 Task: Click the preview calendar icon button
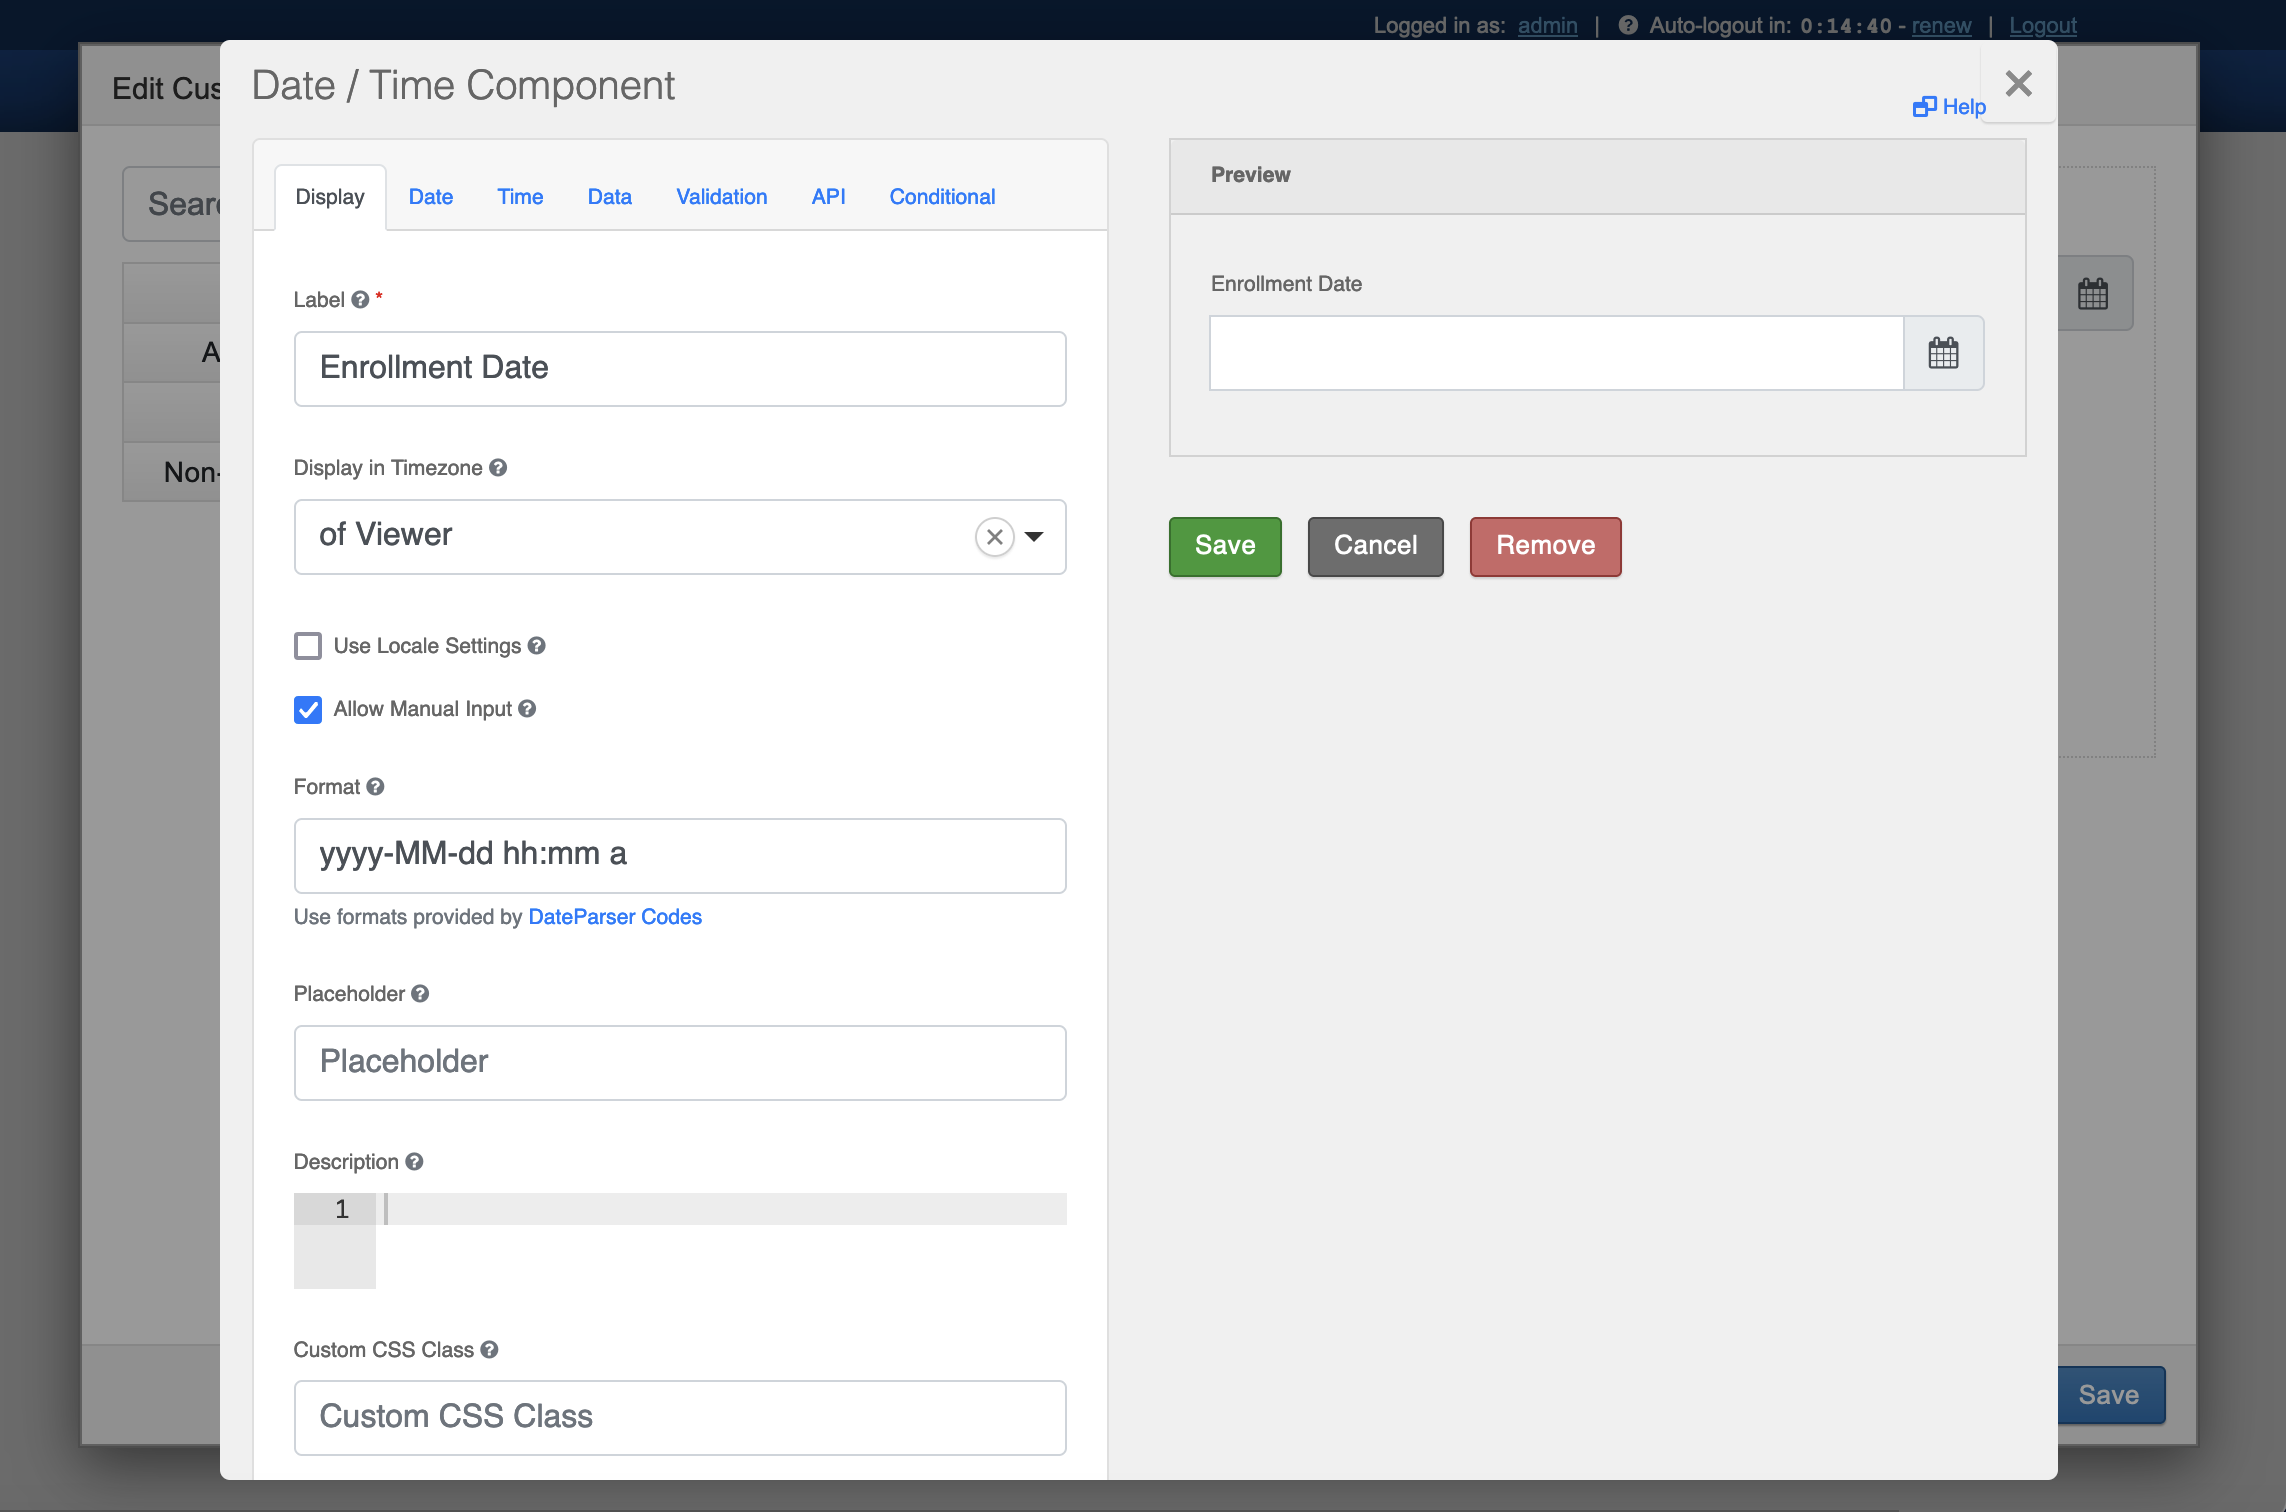(x=1943, y=353)
